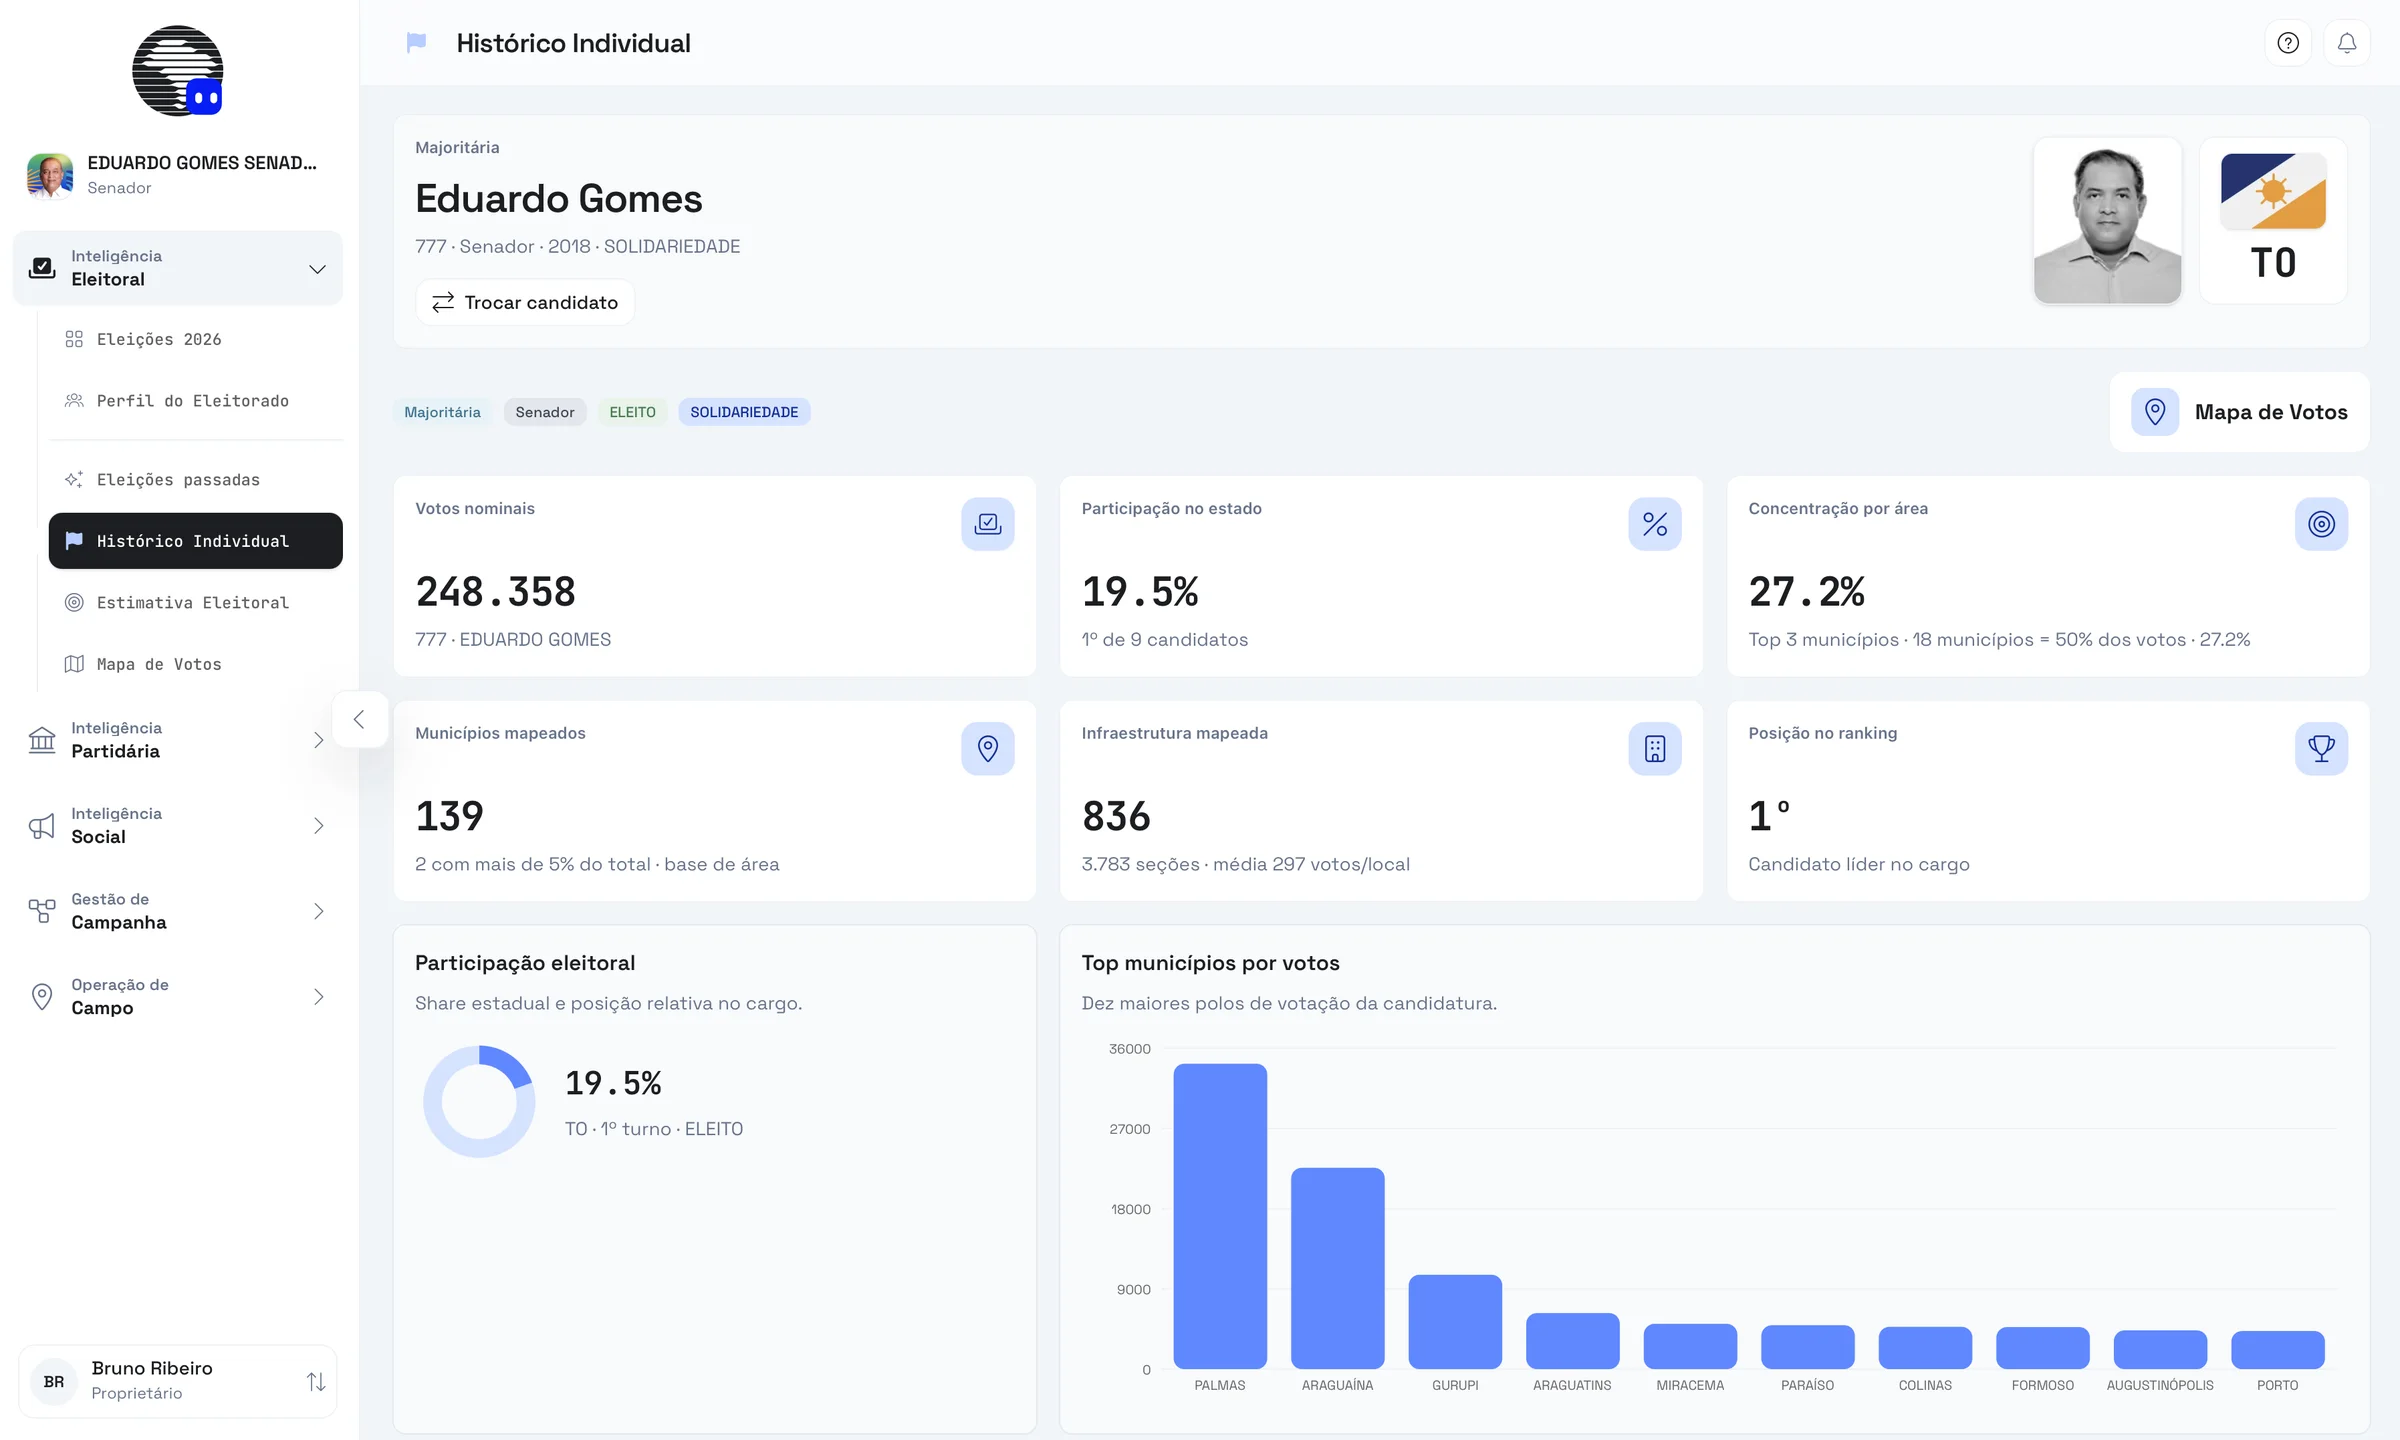Click the ARAGUAÍNA bar in the chart
Viewport: 2400px width, 1440px height.
point(1338,1268)
